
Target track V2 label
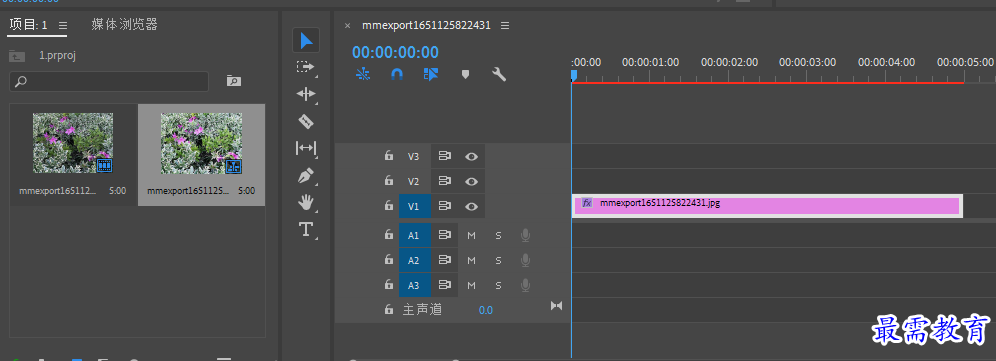pos(414,181)
